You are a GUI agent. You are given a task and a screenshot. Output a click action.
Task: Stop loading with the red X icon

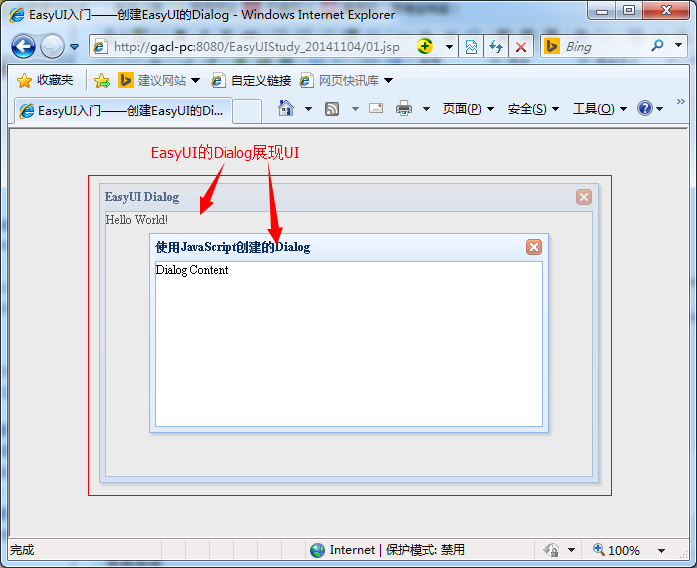[521, 47]
